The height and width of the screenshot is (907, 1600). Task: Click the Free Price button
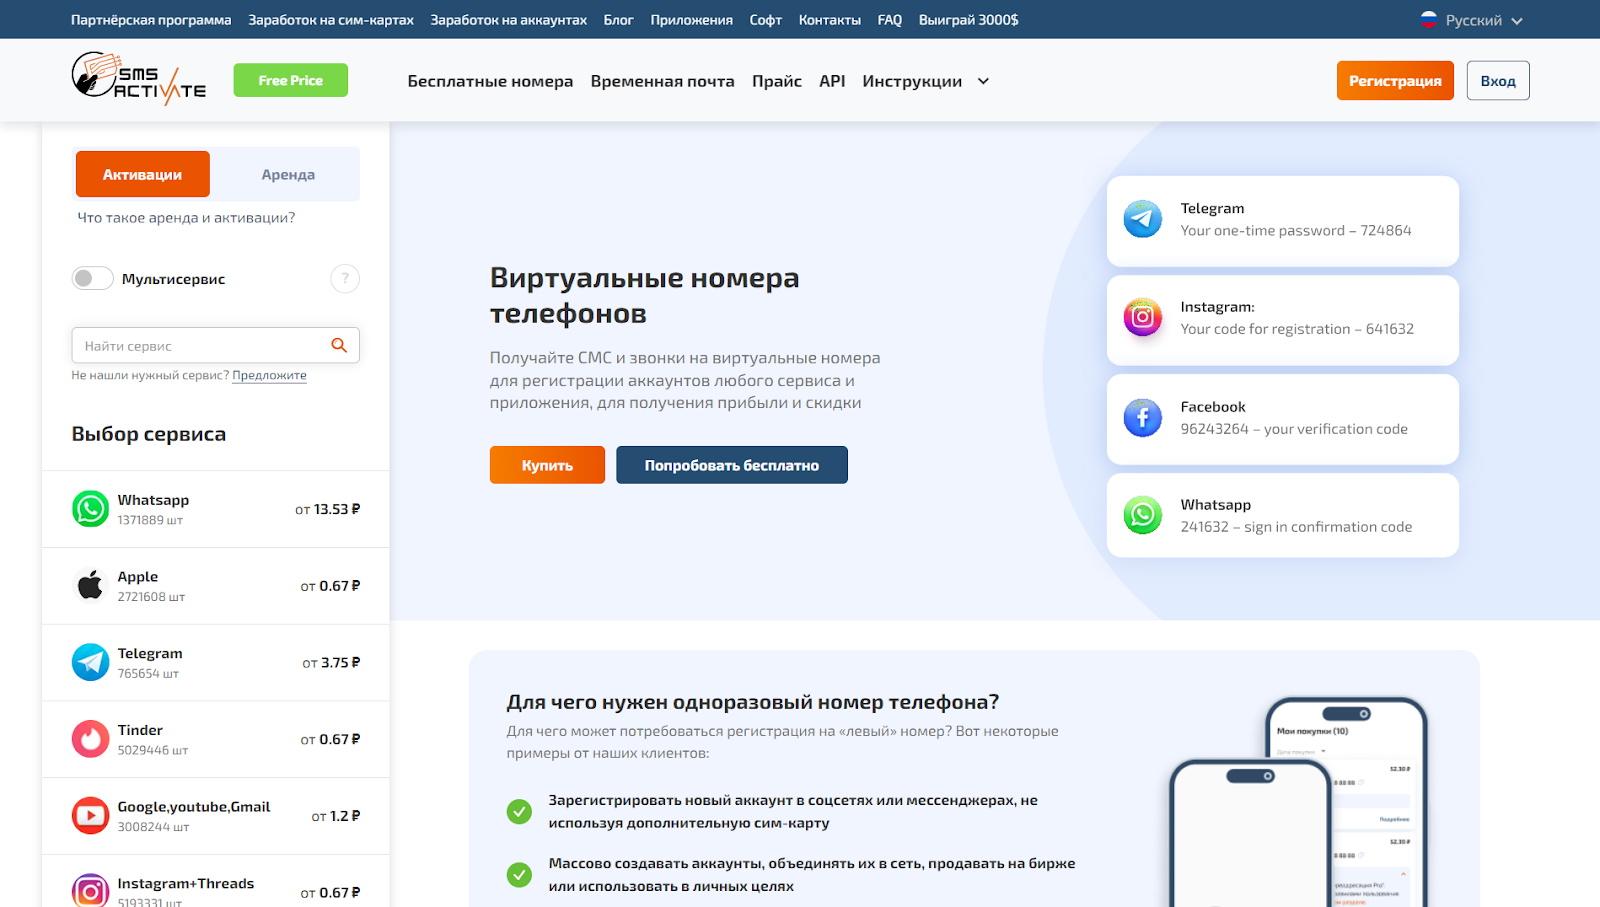pyautogui.click(x=291, y=80)
